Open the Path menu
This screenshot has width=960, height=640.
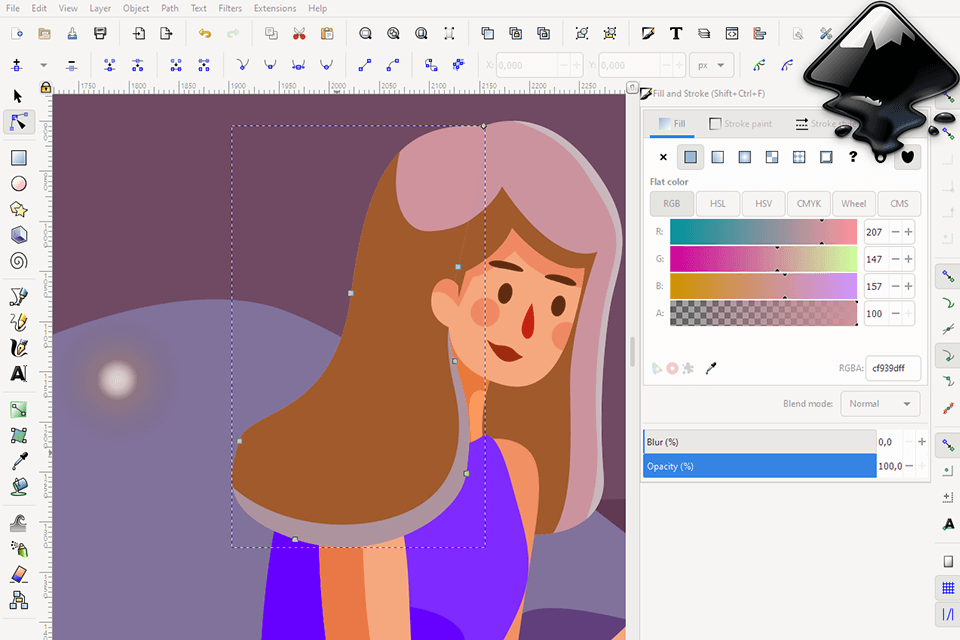pyautogui.click(x=170, y=8)
